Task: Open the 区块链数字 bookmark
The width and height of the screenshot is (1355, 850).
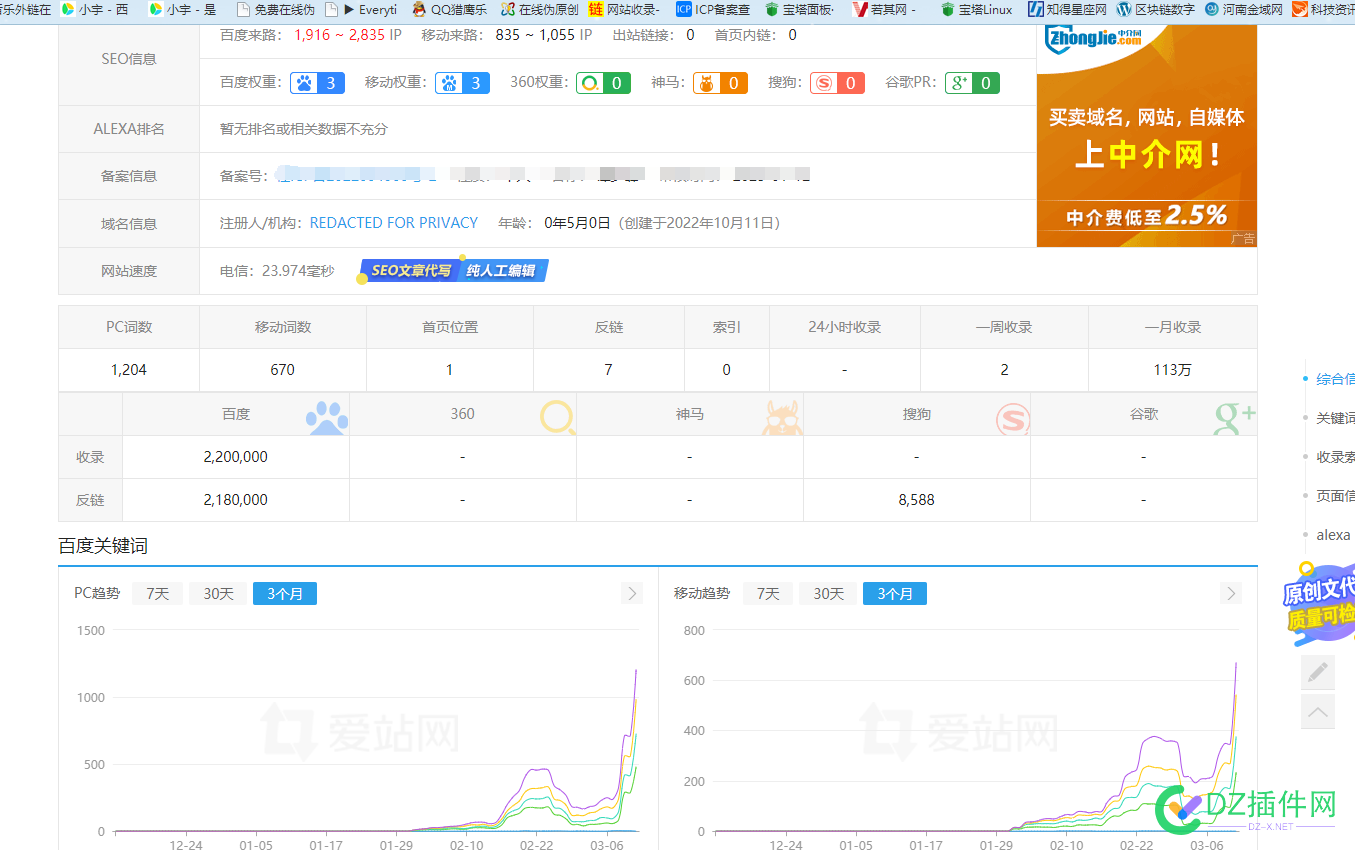Action: click(x=1156, y=9)
